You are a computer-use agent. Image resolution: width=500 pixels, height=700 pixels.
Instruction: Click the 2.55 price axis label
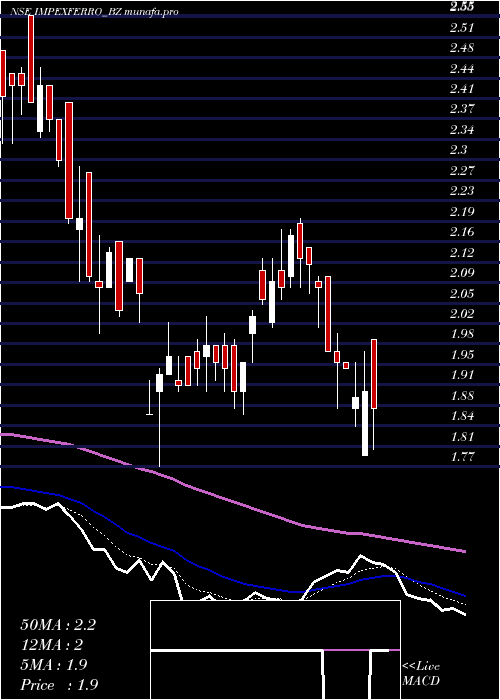pos(462,7)
